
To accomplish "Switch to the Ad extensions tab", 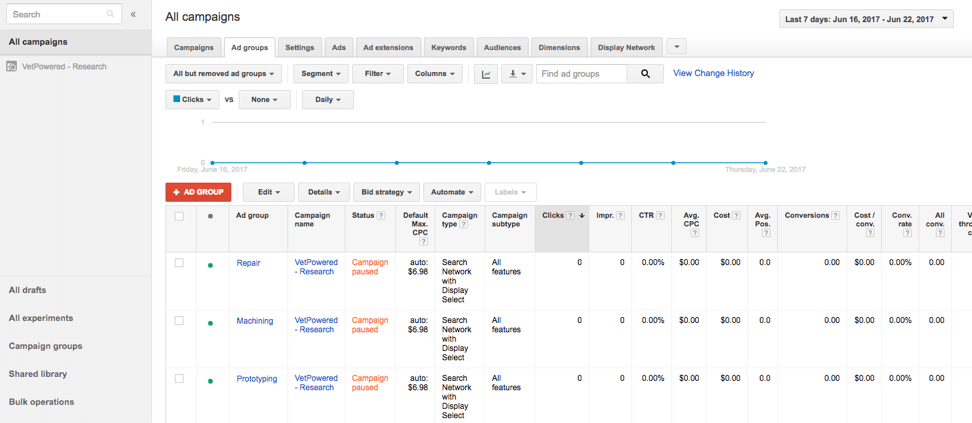I will 388,47.
